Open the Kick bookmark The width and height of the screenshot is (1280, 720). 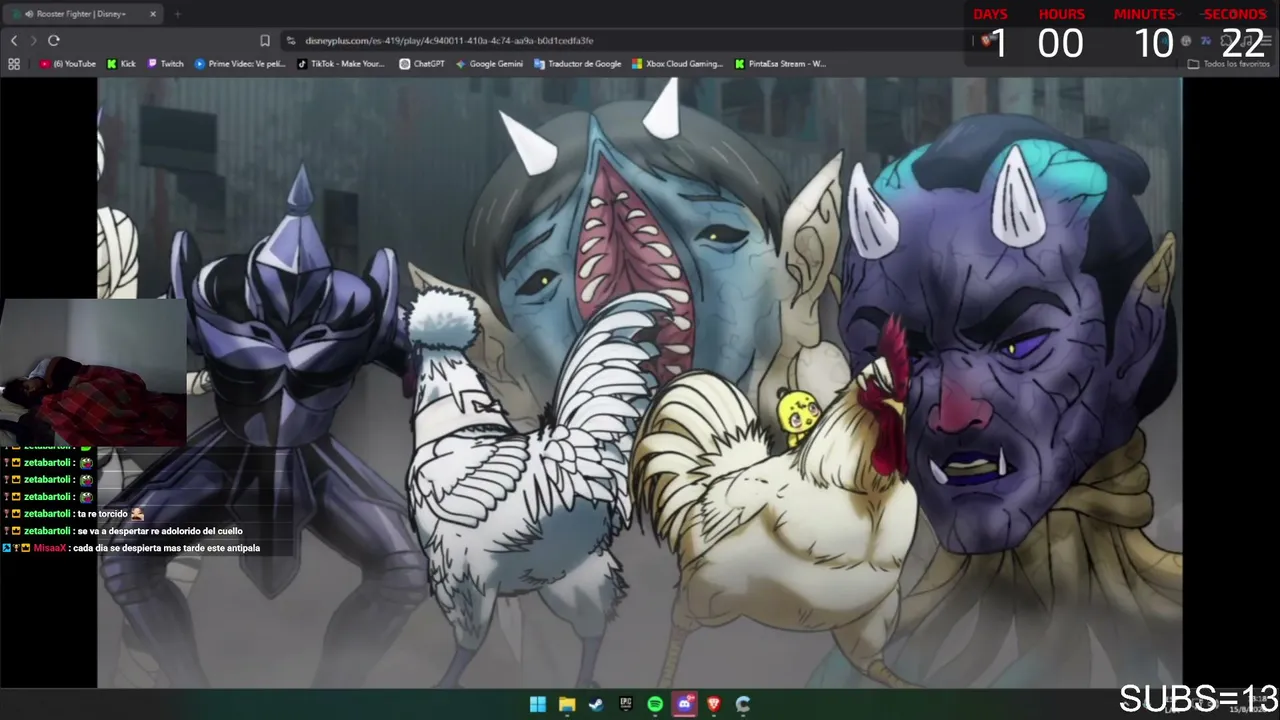[121, 64]
